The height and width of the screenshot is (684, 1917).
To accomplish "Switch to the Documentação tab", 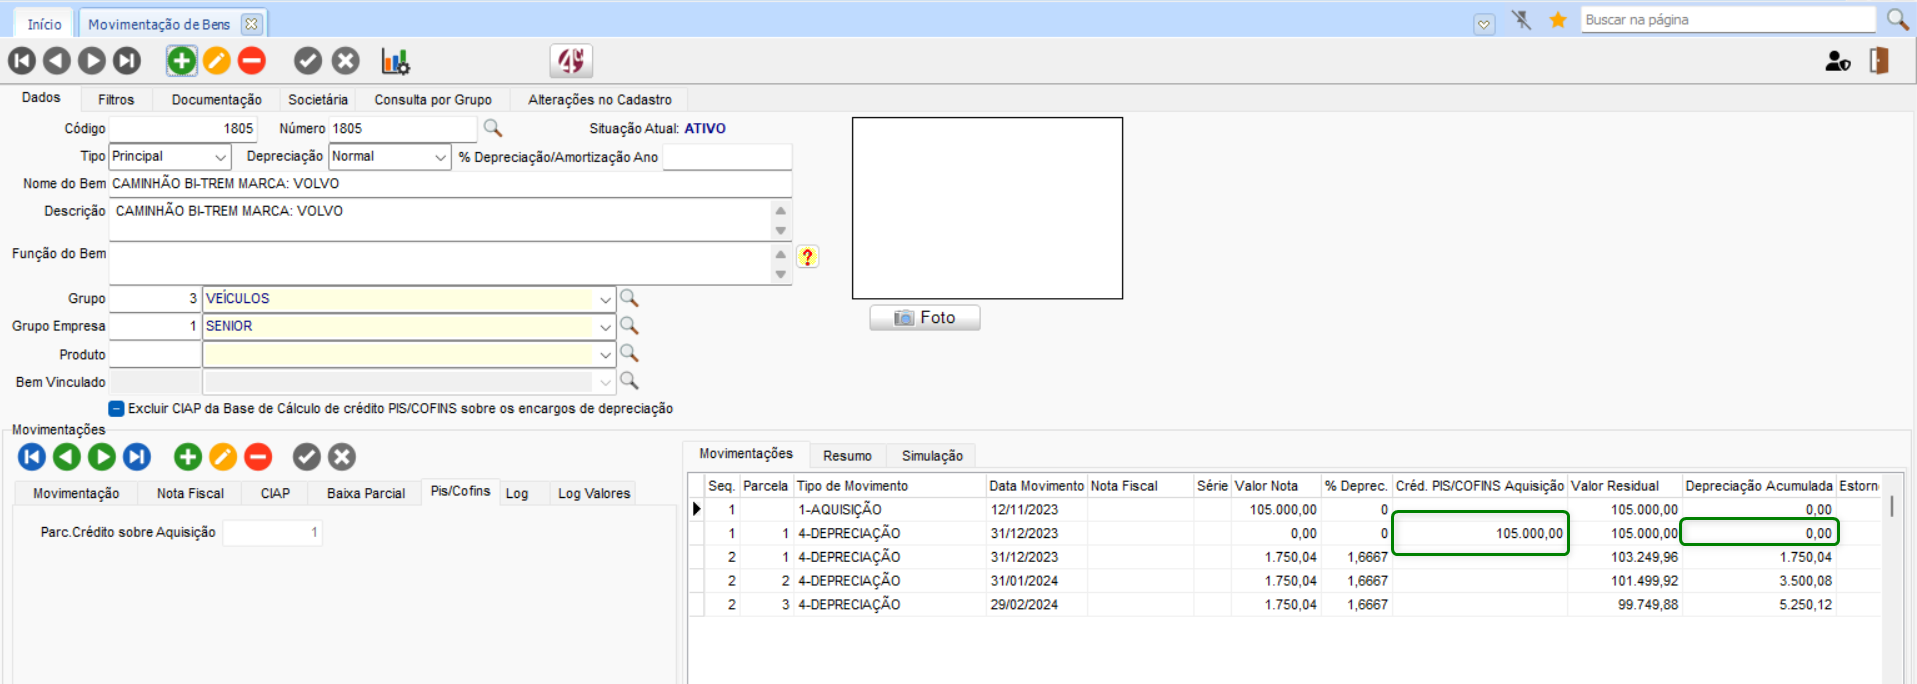I will coord(216,100).
